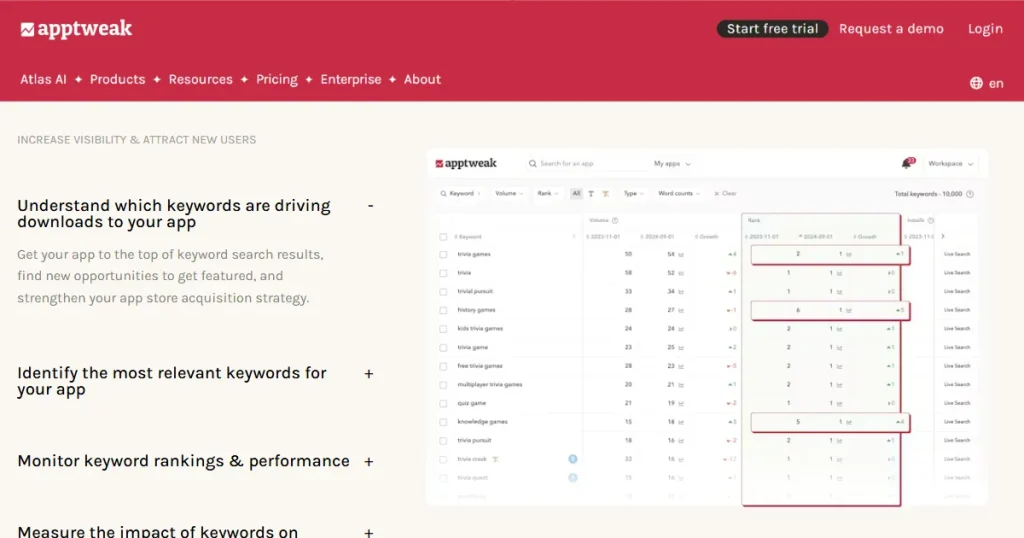
Task: Click the multiplayer trivia games keyword text
Action: point(490,385)
